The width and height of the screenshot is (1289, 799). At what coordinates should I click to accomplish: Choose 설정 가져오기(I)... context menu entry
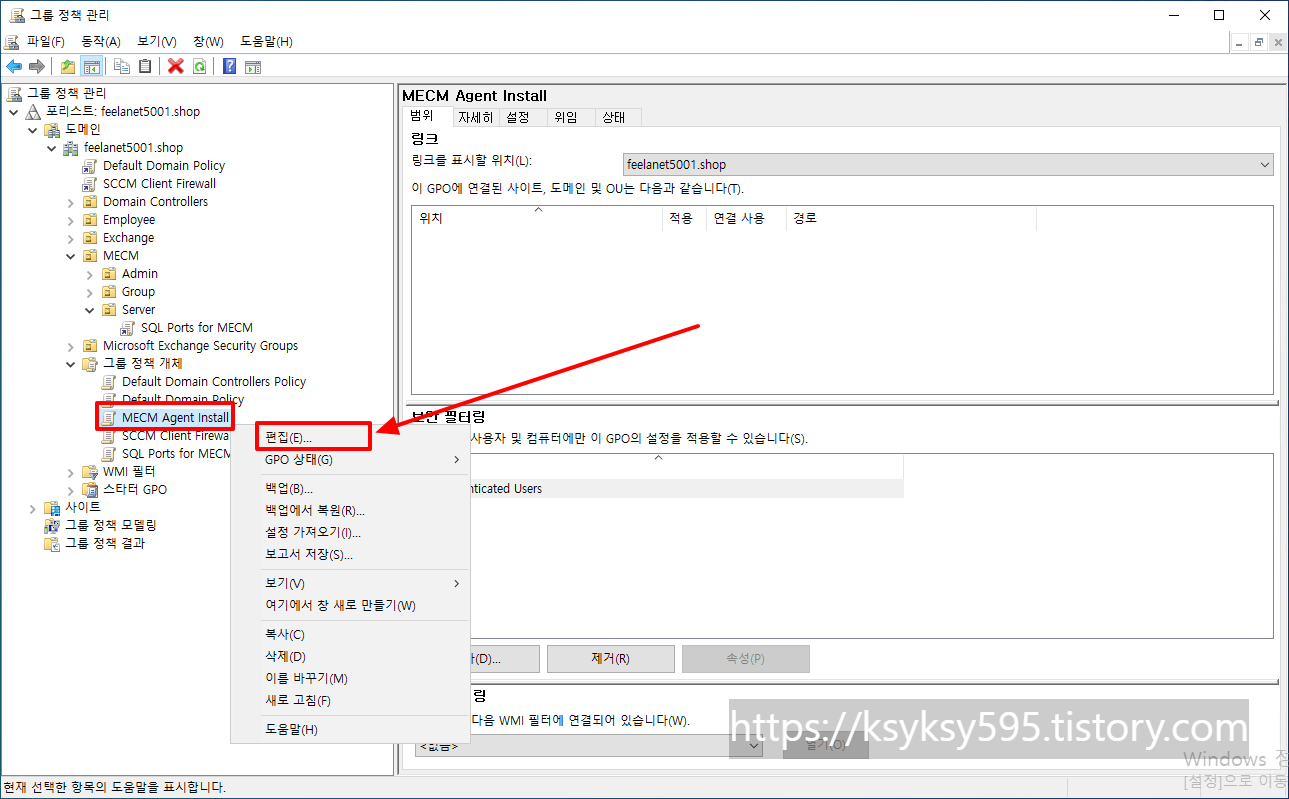click(350, 533)
